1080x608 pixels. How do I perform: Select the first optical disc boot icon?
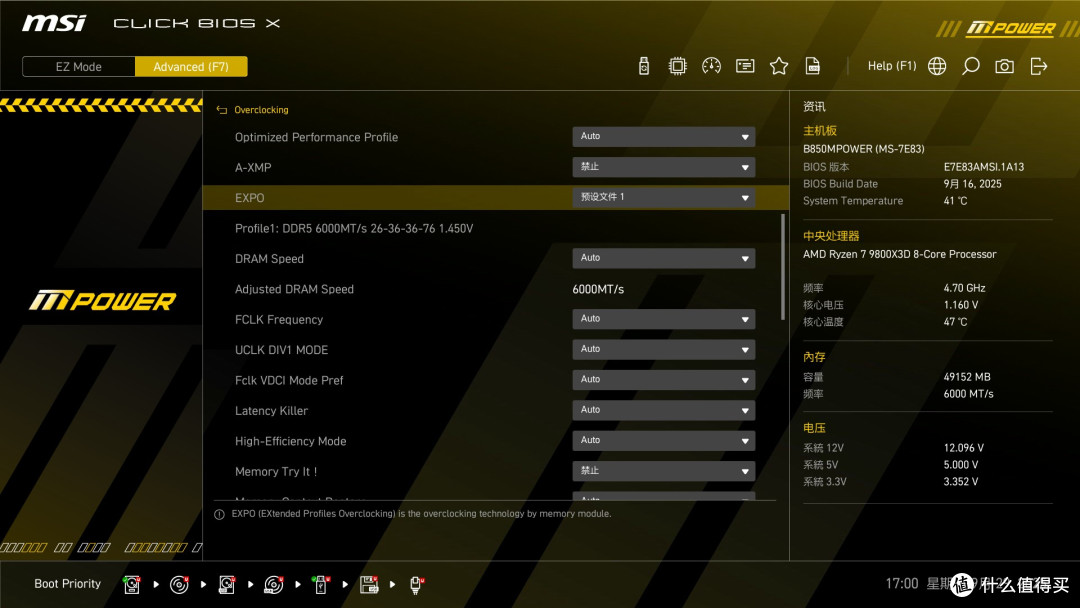179,585
